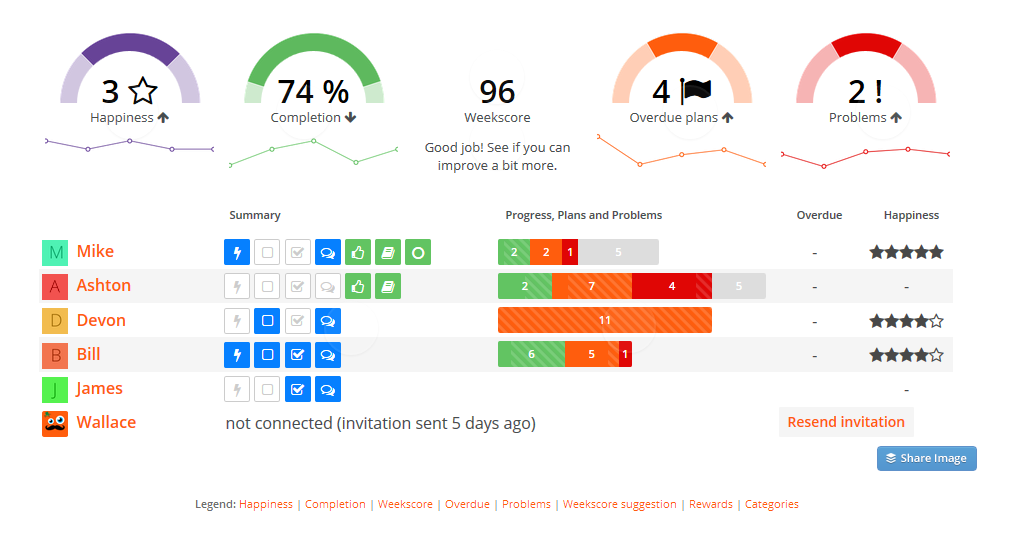
Task: Toggle Bill's blue checked-box icon
Action: click(x=297, y=355)
